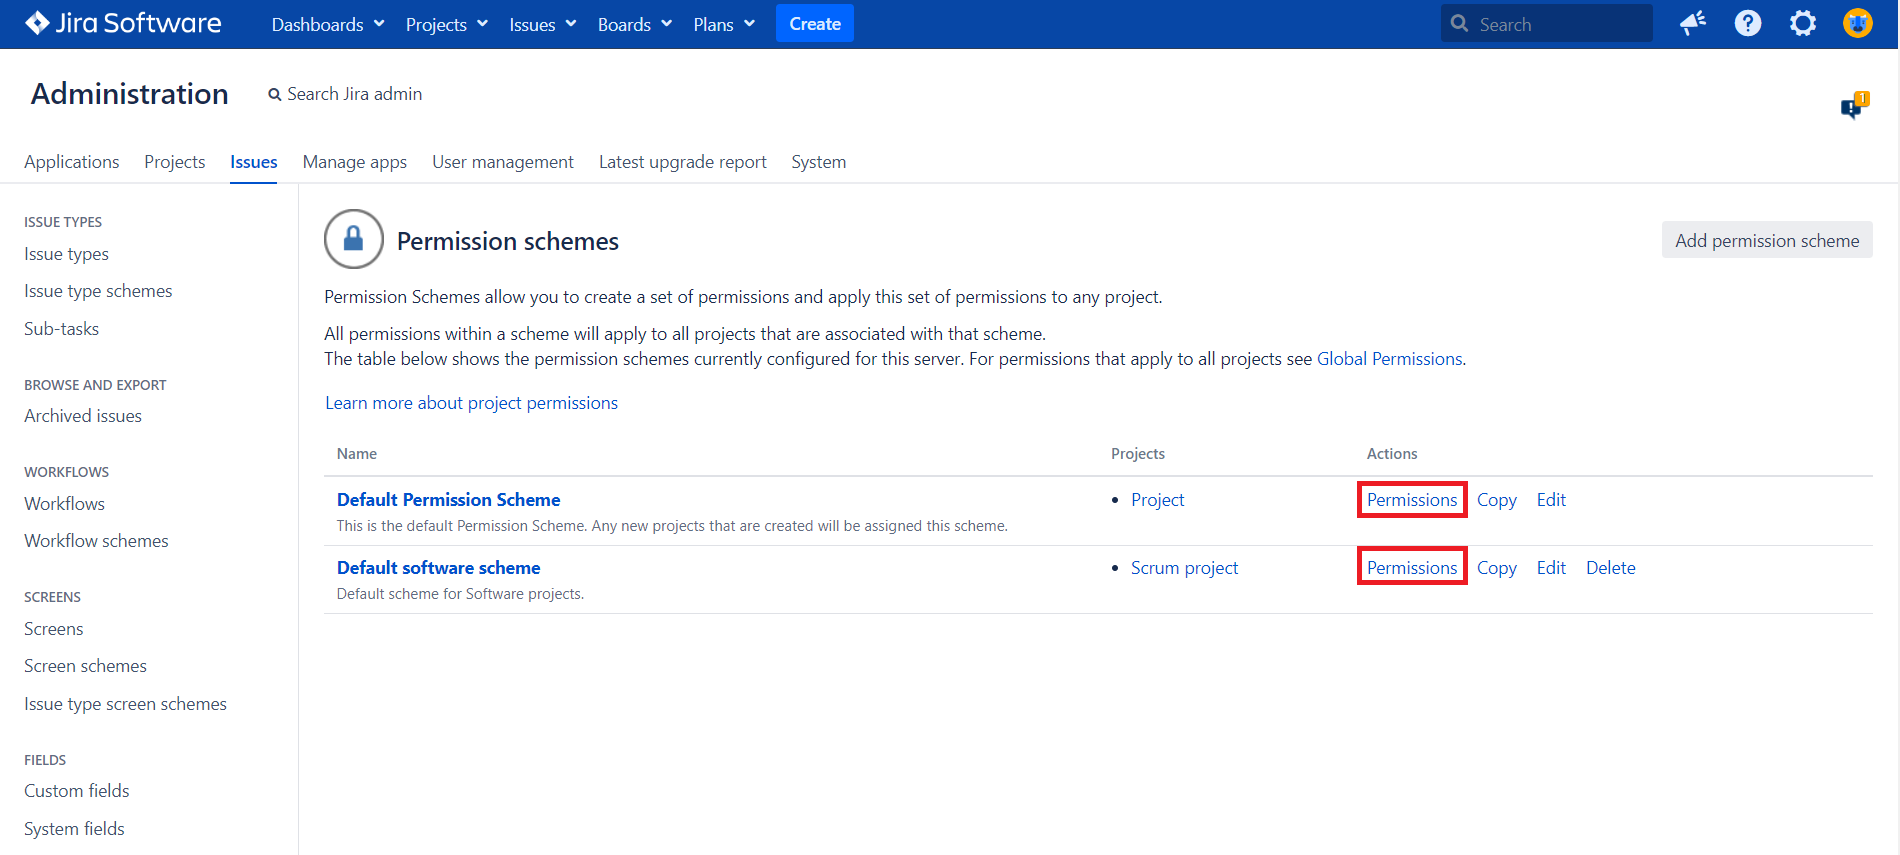Screen dimensions: 1900x855
Task: Open the Plans dropdown menu
Action: click(x=723, y=24)
